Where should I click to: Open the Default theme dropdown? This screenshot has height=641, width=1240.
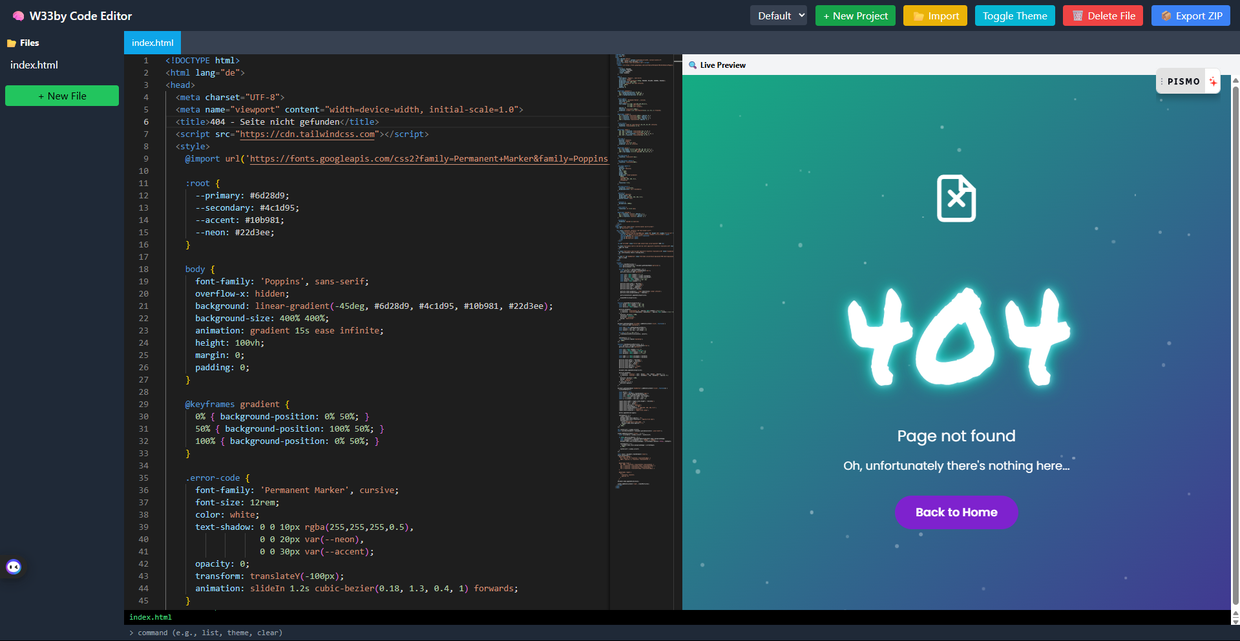point(778,16)
